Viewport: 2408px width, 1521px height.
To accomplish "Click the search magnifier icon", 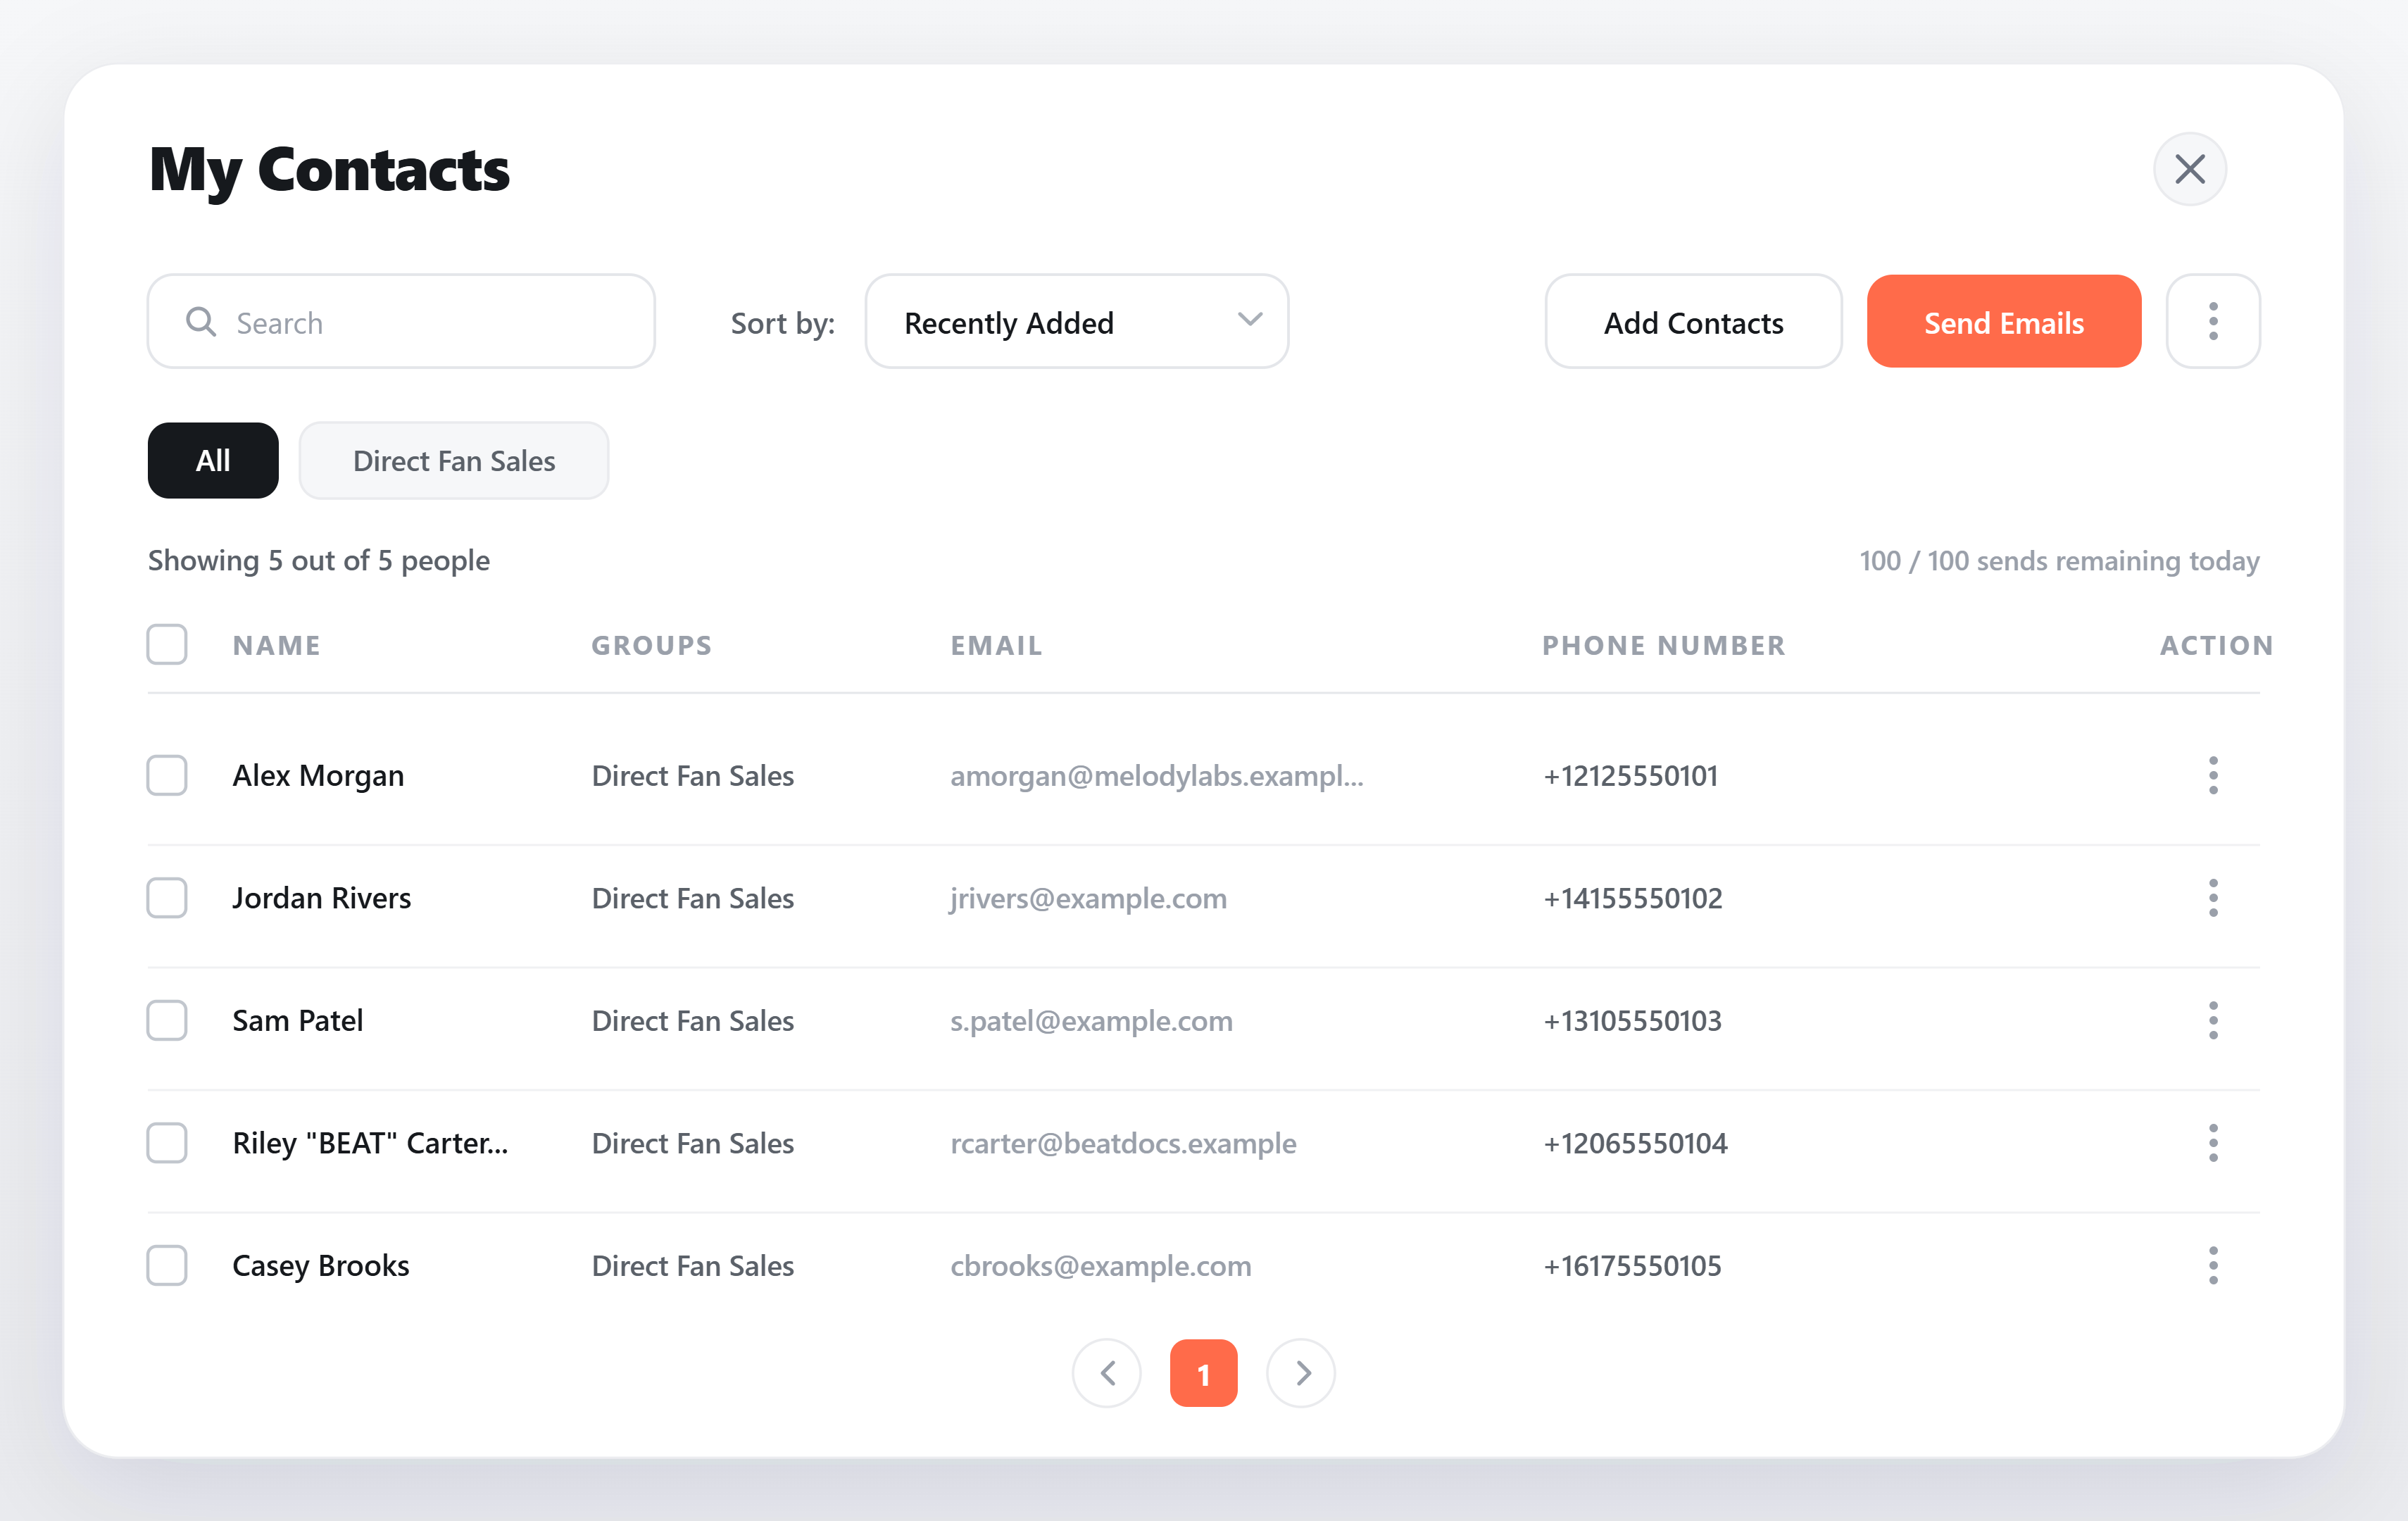I will [201, 322].
